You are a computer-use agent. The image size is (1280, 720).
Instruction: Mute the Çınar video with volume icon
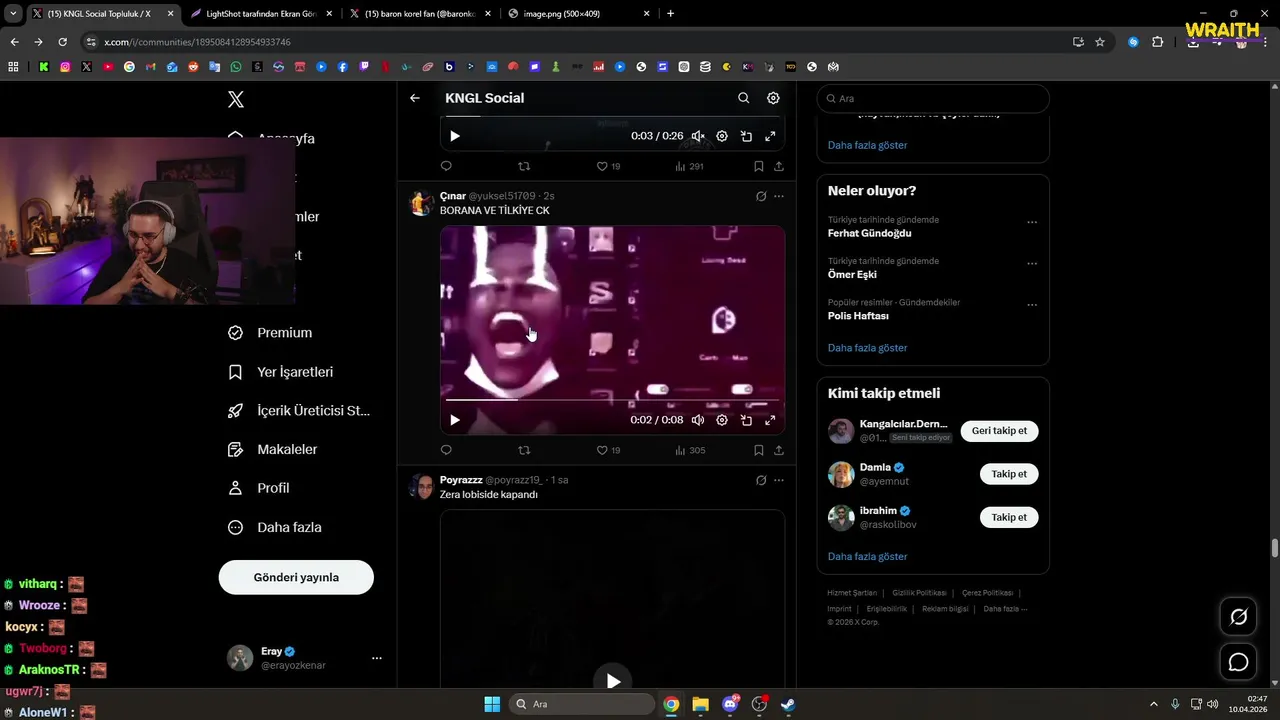tap(698, 420)
